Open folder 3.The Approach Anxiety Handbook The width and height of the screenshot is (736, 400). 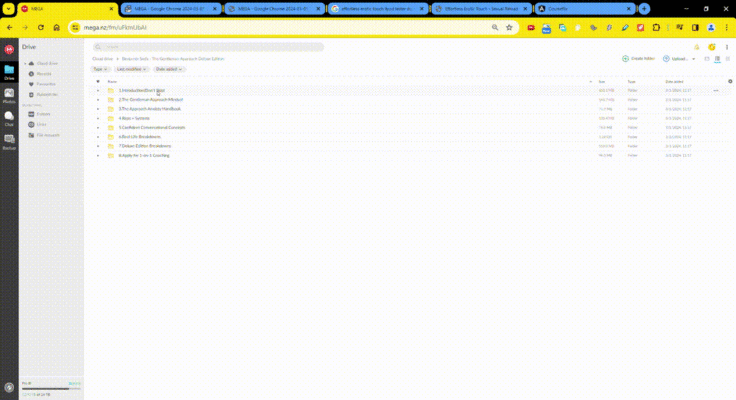click(149, 109)
